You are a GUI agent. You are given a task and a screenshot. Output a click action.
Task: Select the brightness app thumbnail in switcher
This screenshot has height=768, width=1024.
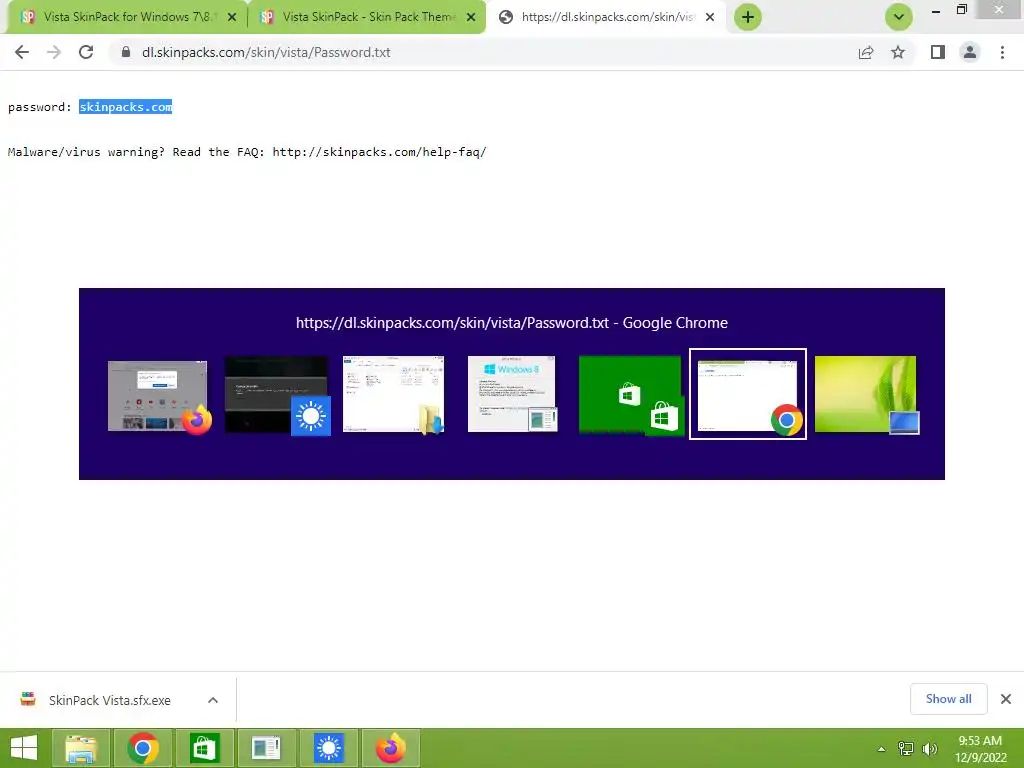[x=277, y=394]
